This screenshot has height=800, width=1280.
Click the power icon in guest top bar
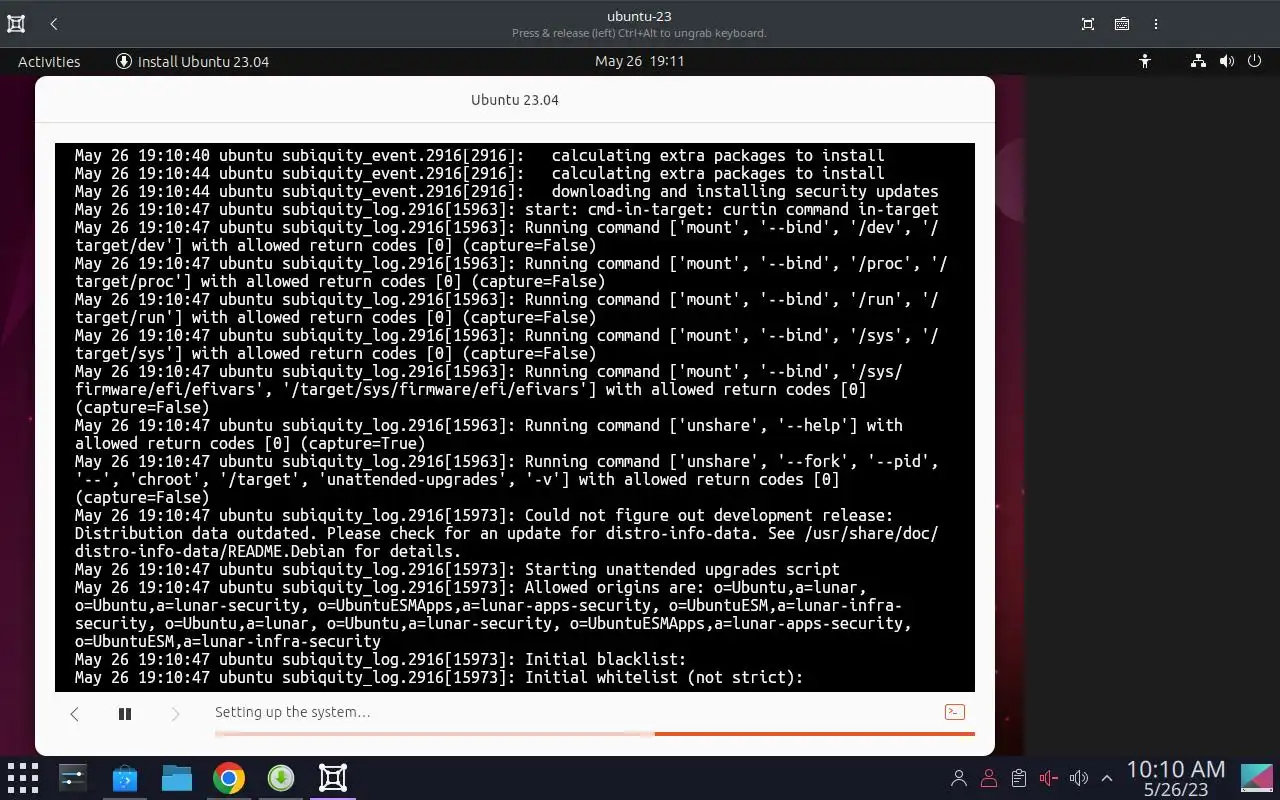tap(1254, 61)
